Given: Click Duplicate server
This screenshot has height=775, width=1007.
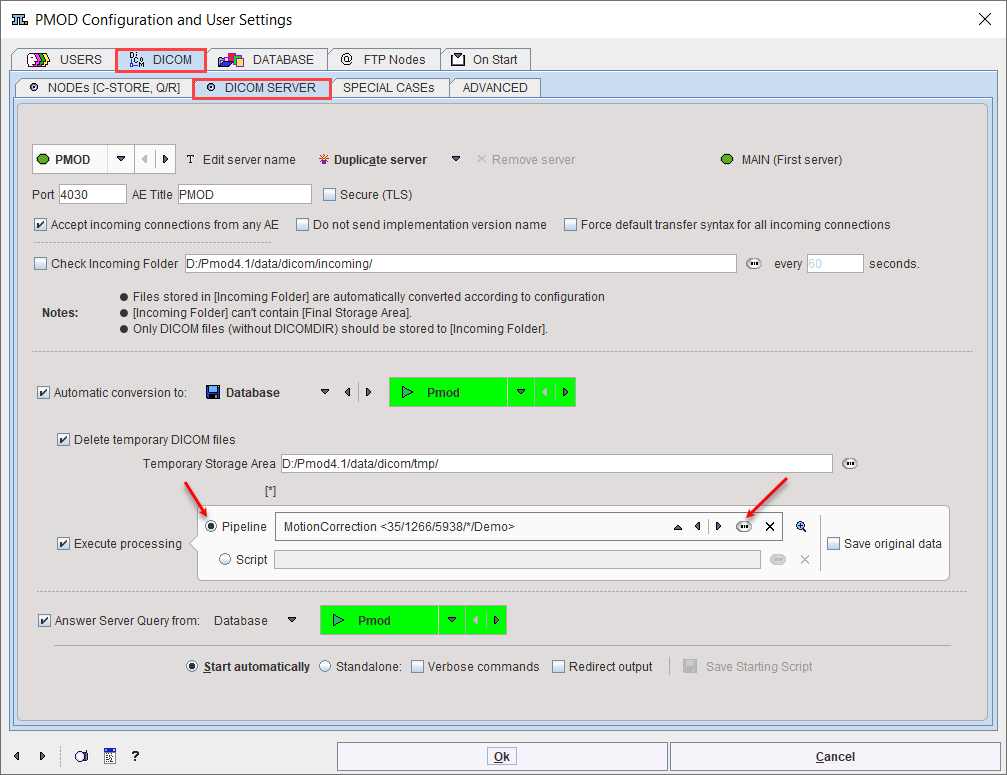Looking at the screenshot, I should [373, 160].
